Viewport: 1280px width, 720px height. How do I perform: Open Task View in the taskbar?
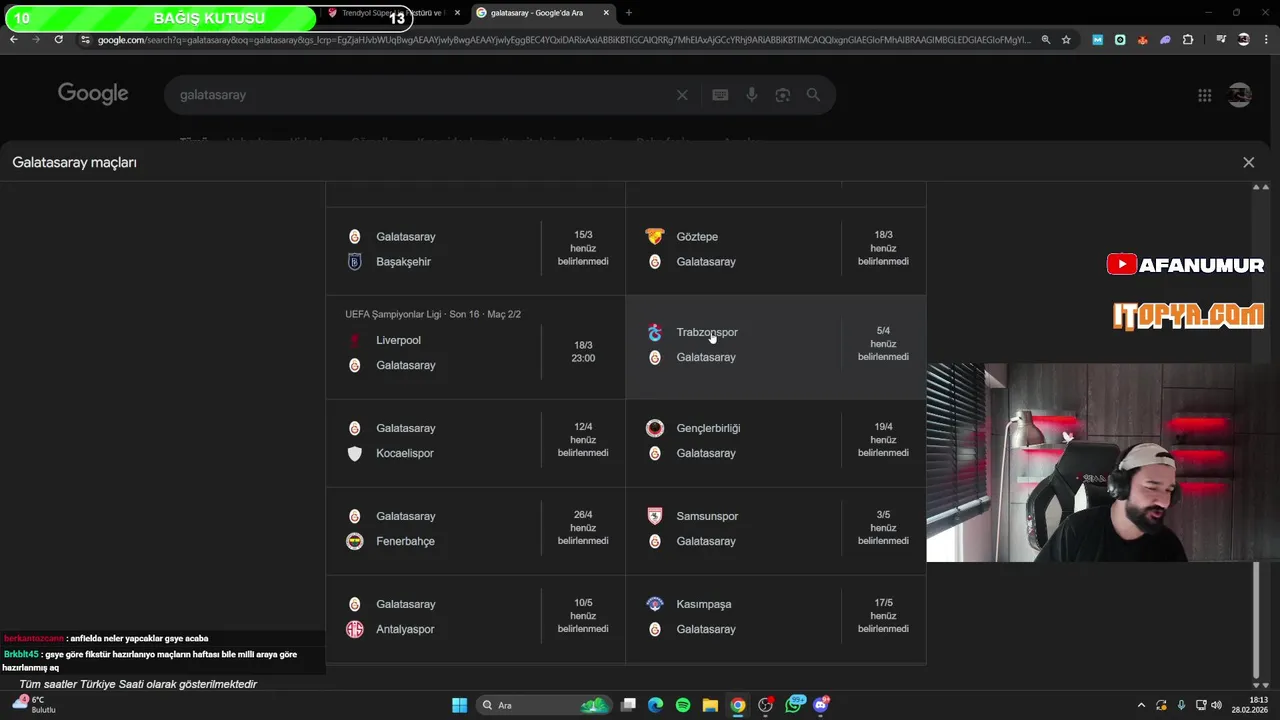coord(628,705)
